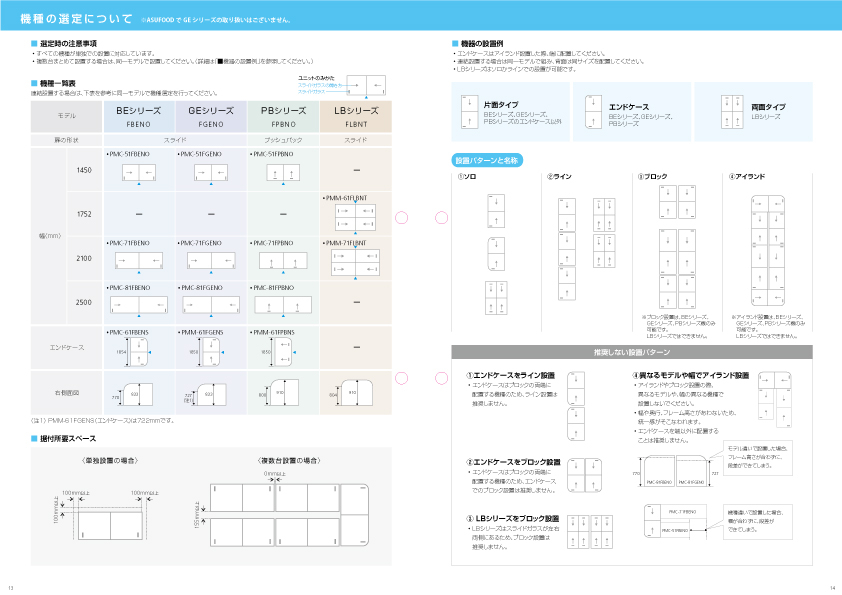Image resolution: width=842 pixels, height=595 pixels.
Task: Click the 両面タイプ type card title
Action: 768,107
